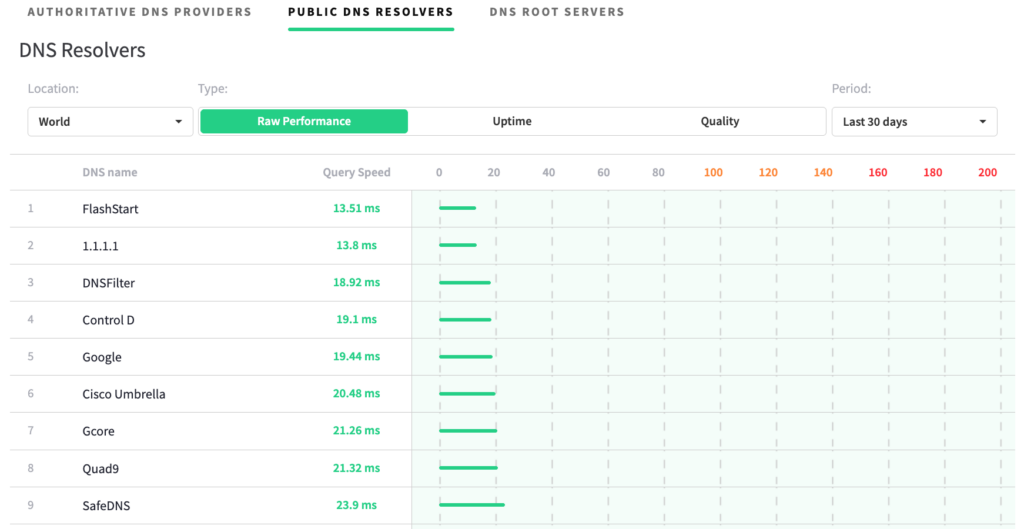This screenshot has width=1024, height=529.
Task: Click the 21.26 ms query speed value
Action: (357, 430)
